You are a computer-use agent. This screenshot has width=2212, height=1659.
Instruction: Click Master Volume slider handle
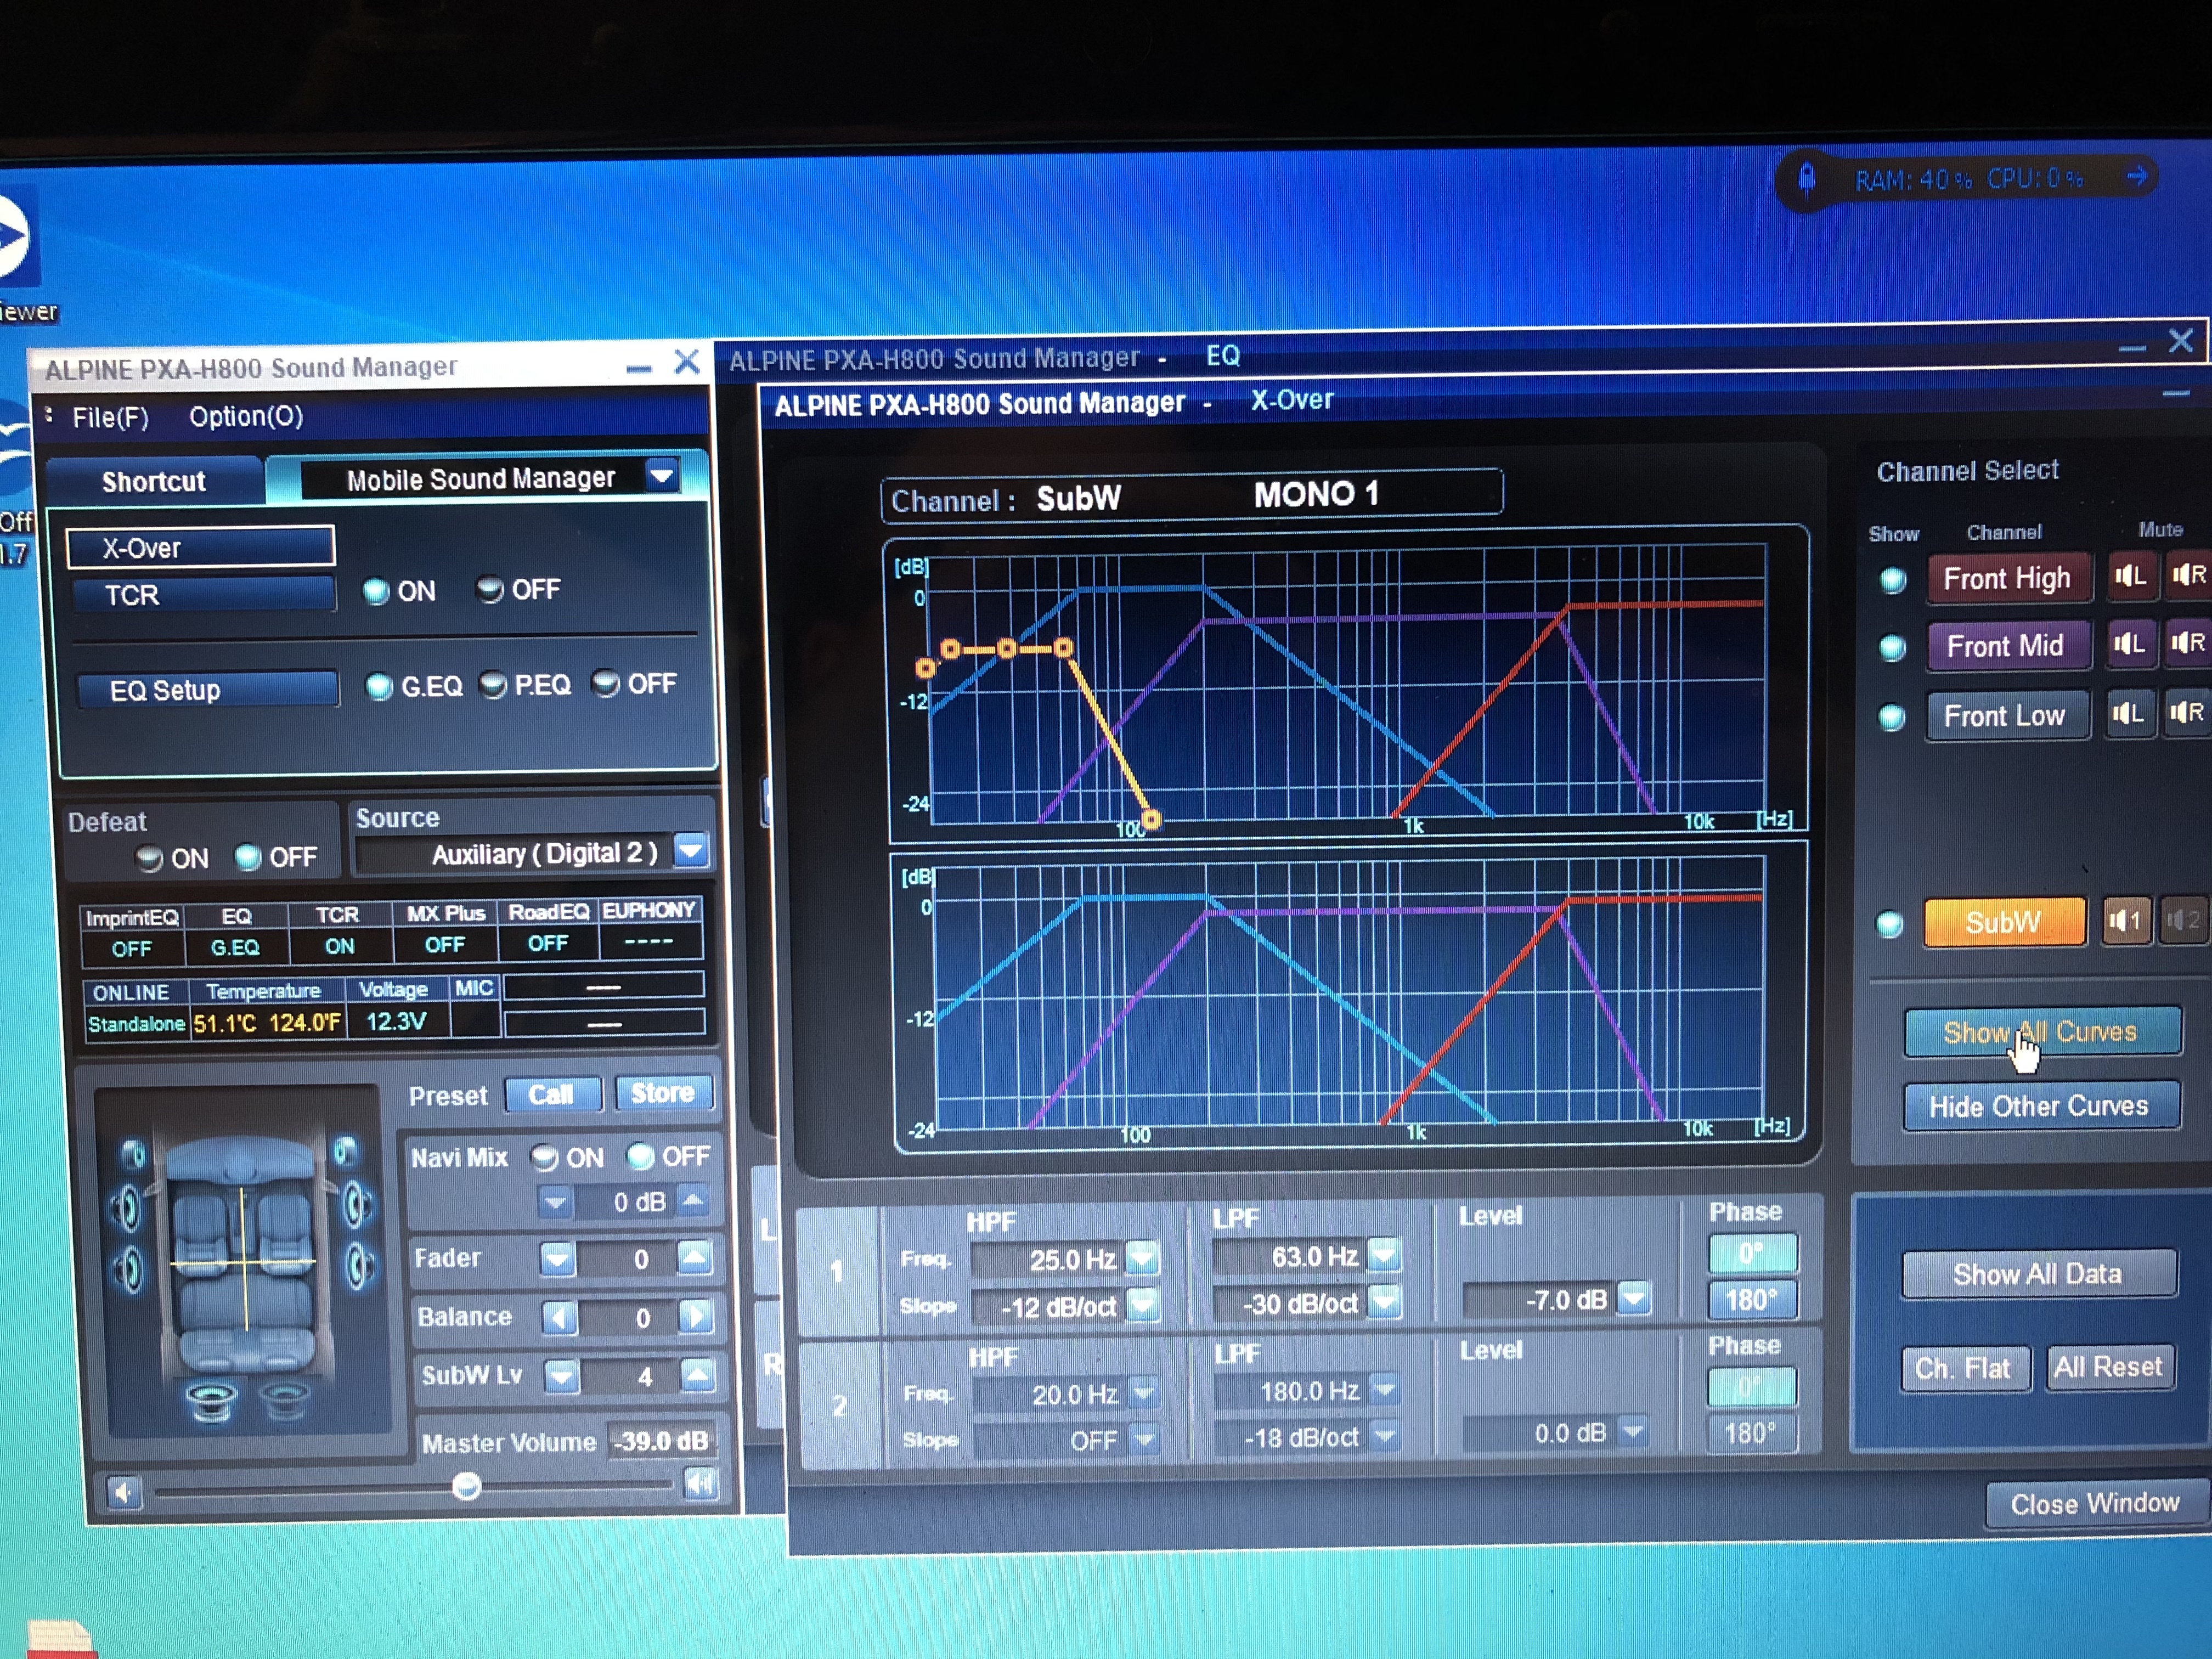(466, 1486)
